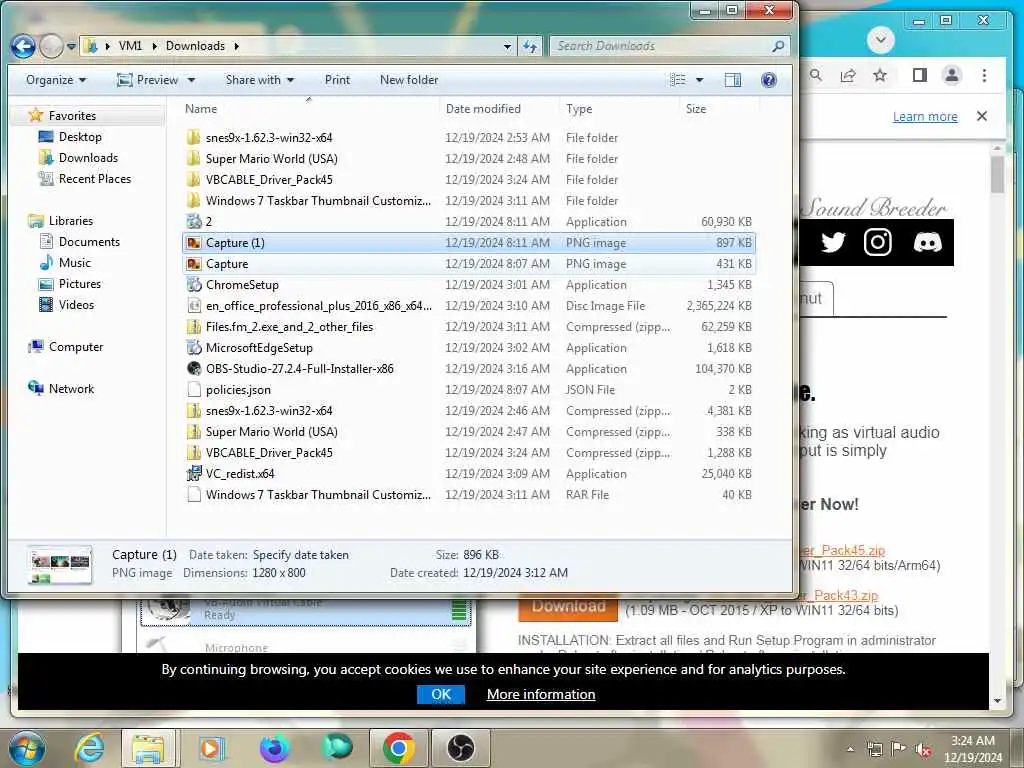Open the Preview button dropdown arrow

click(191, 80)
